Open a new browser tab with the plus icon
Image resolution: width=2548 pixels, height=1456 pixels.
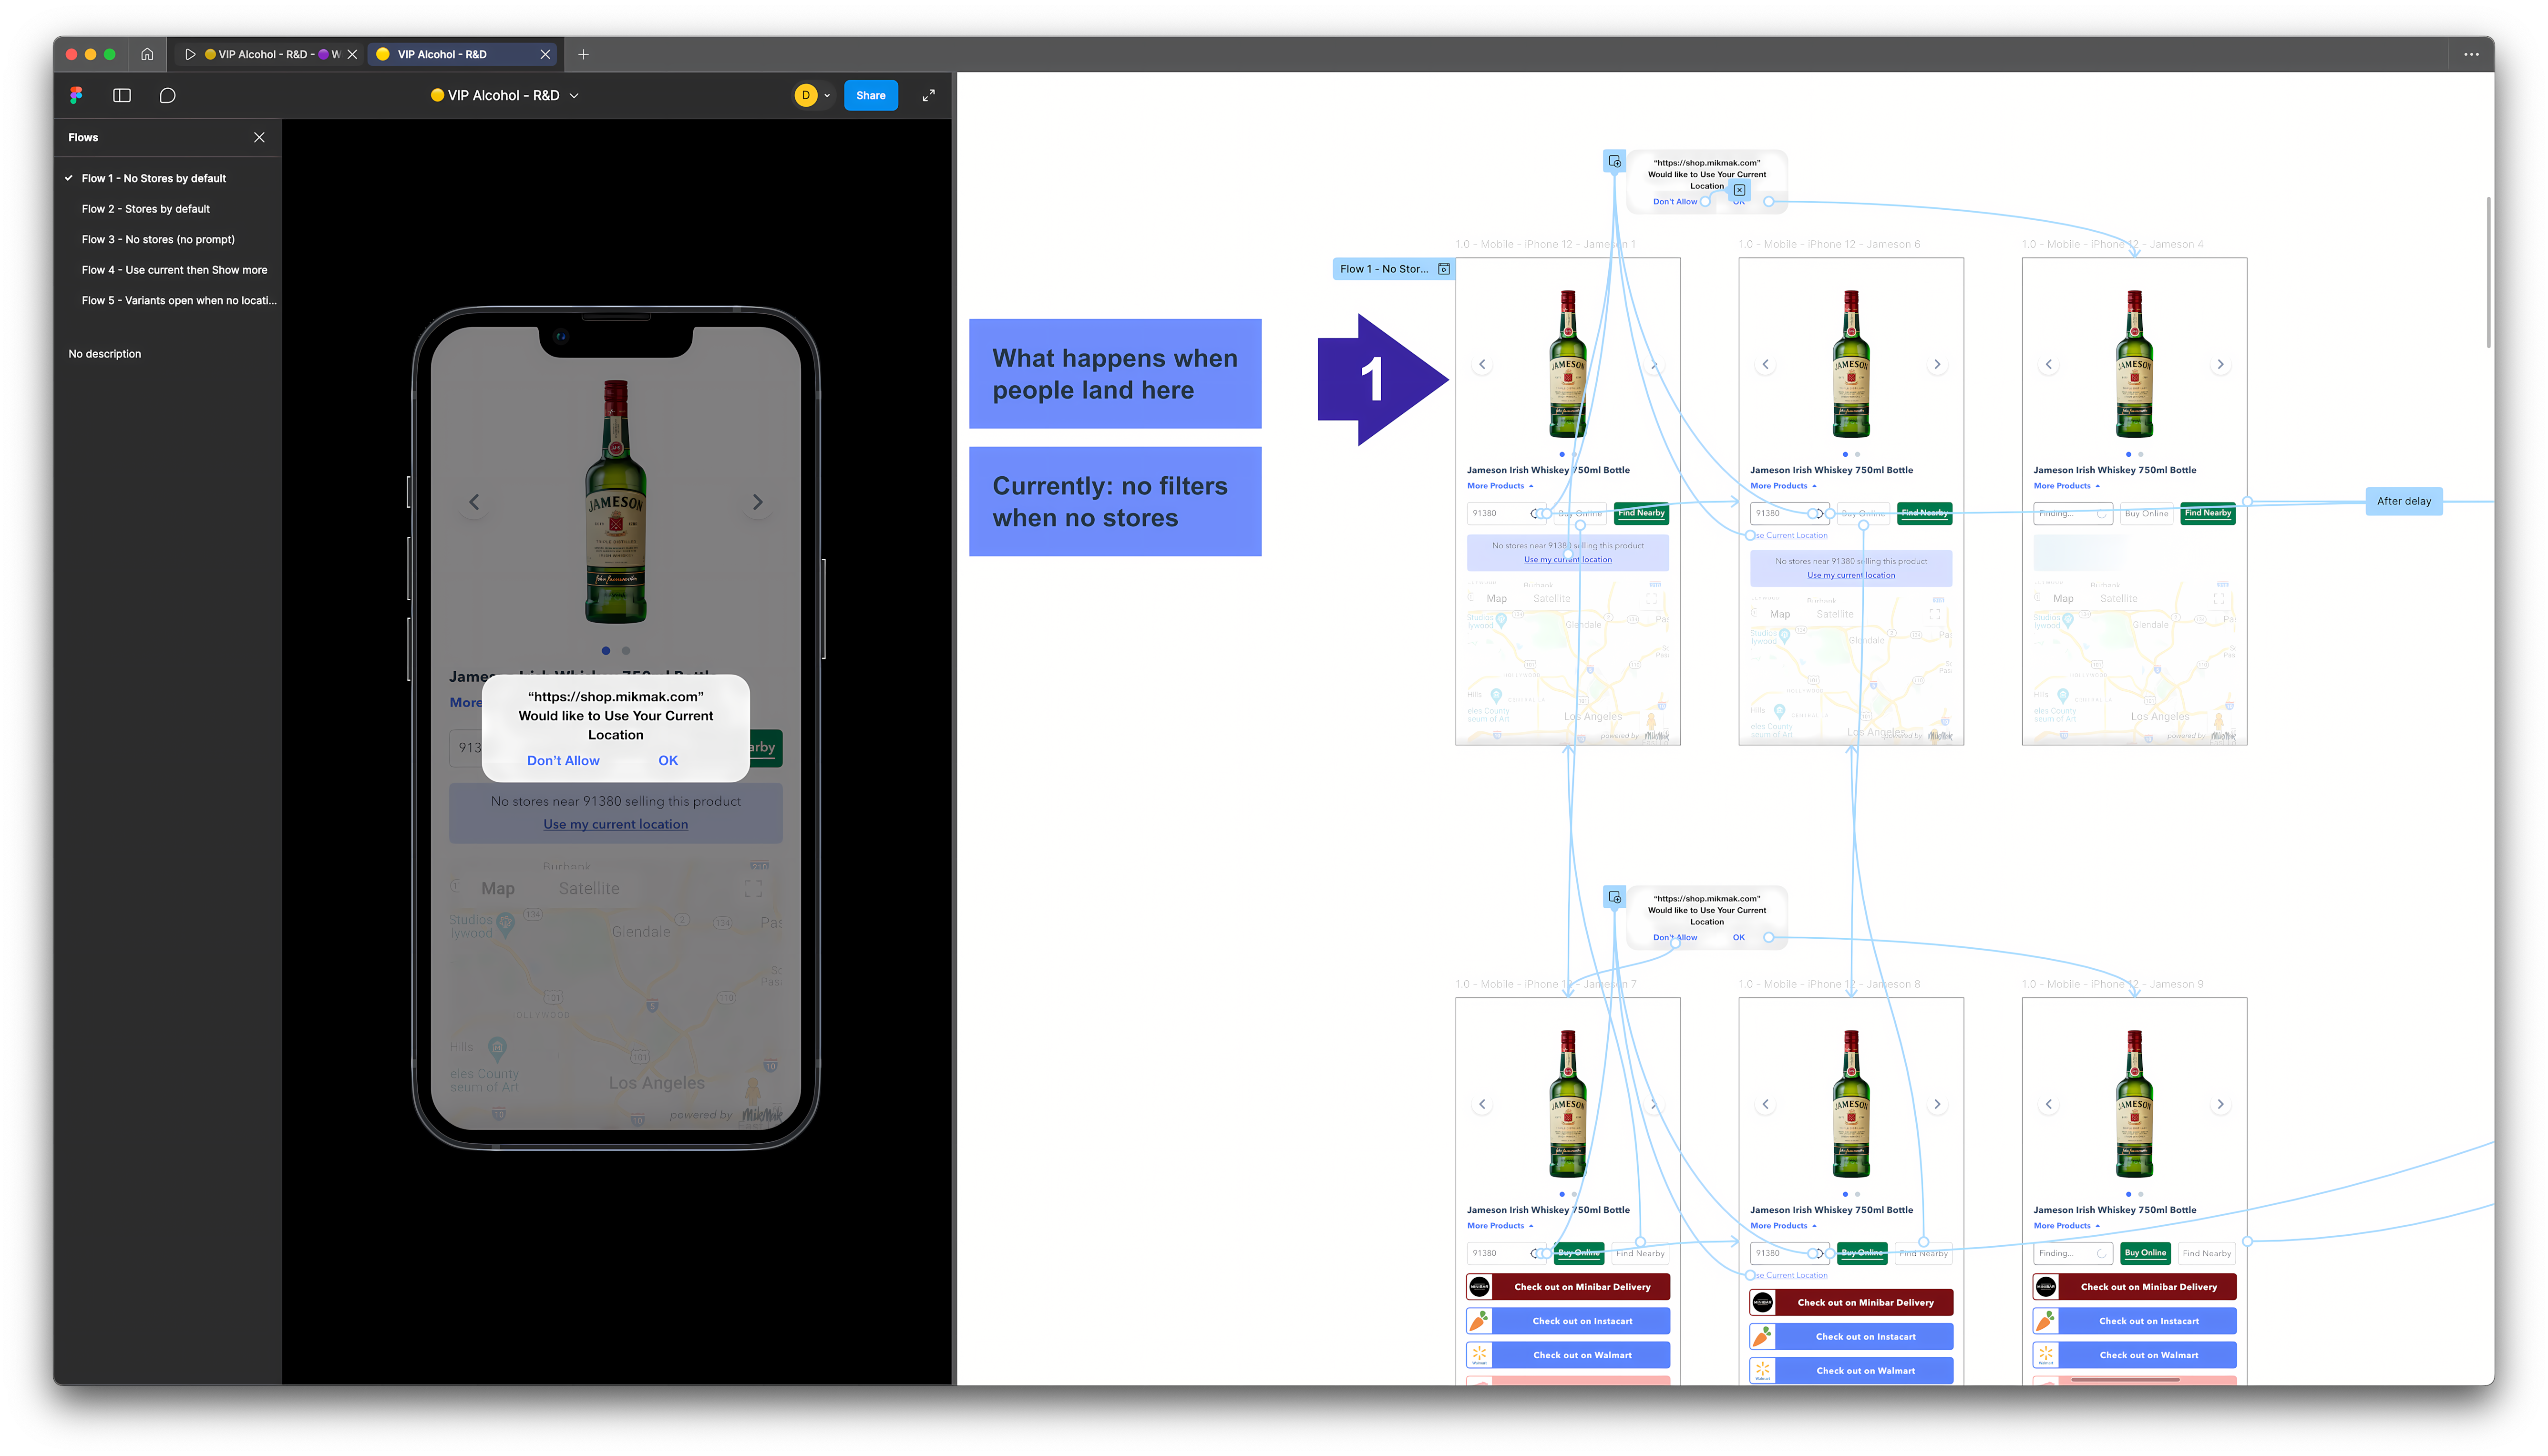[x=584, y=54]
